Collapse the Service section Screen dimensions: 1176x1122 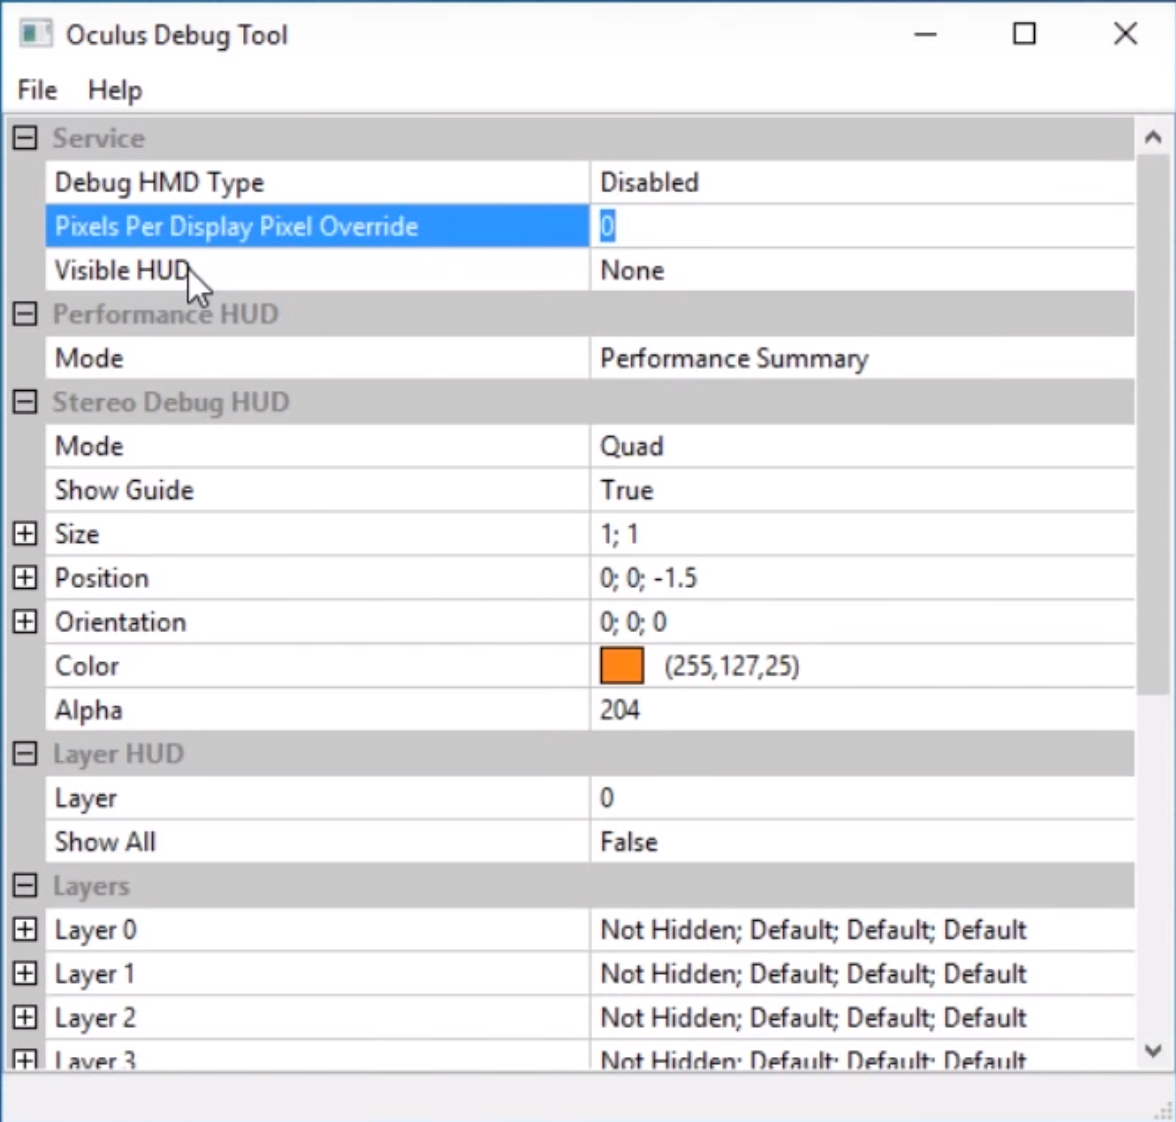point(25,138)
